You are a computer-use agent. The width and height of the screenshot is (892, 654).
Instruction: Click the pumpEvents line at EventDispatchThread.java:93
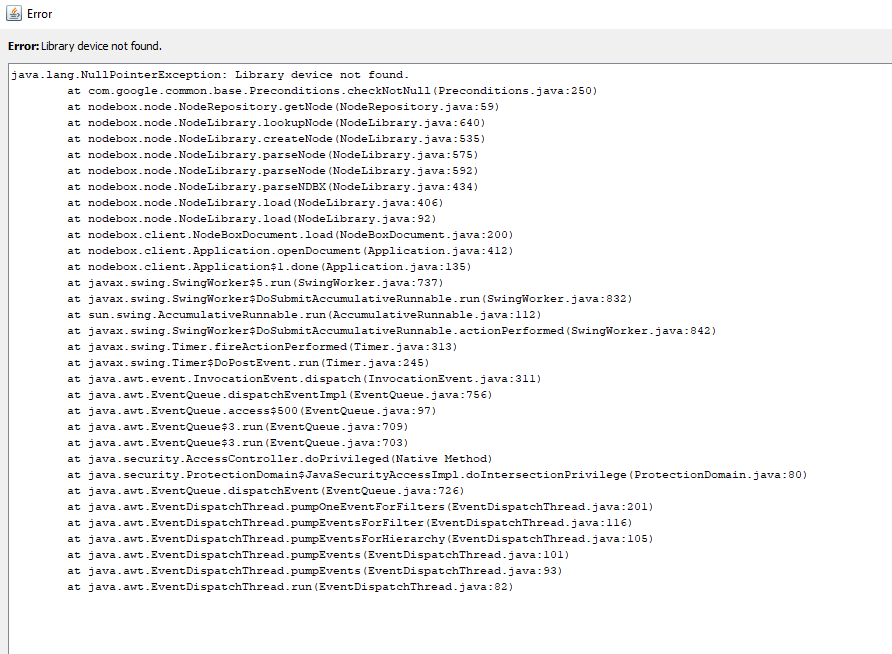315,570
